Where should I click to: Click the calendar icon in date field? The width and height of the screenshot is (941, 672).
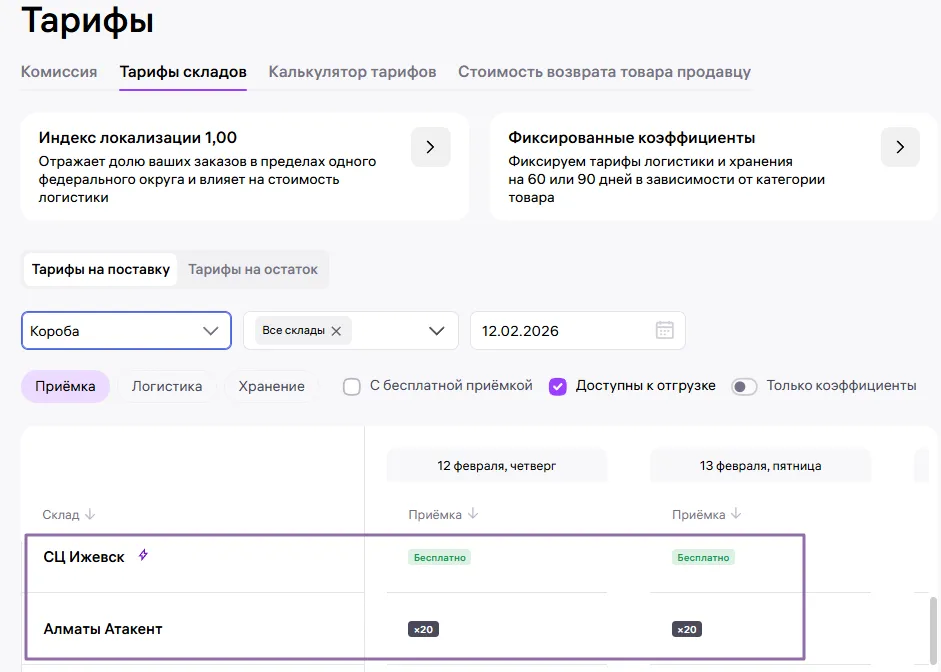[x=664, y=330]
